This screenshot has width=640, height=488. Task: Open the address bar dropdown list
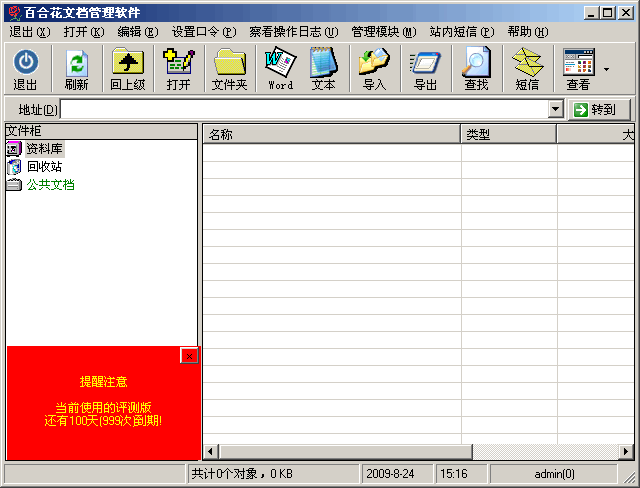point(555,109)
